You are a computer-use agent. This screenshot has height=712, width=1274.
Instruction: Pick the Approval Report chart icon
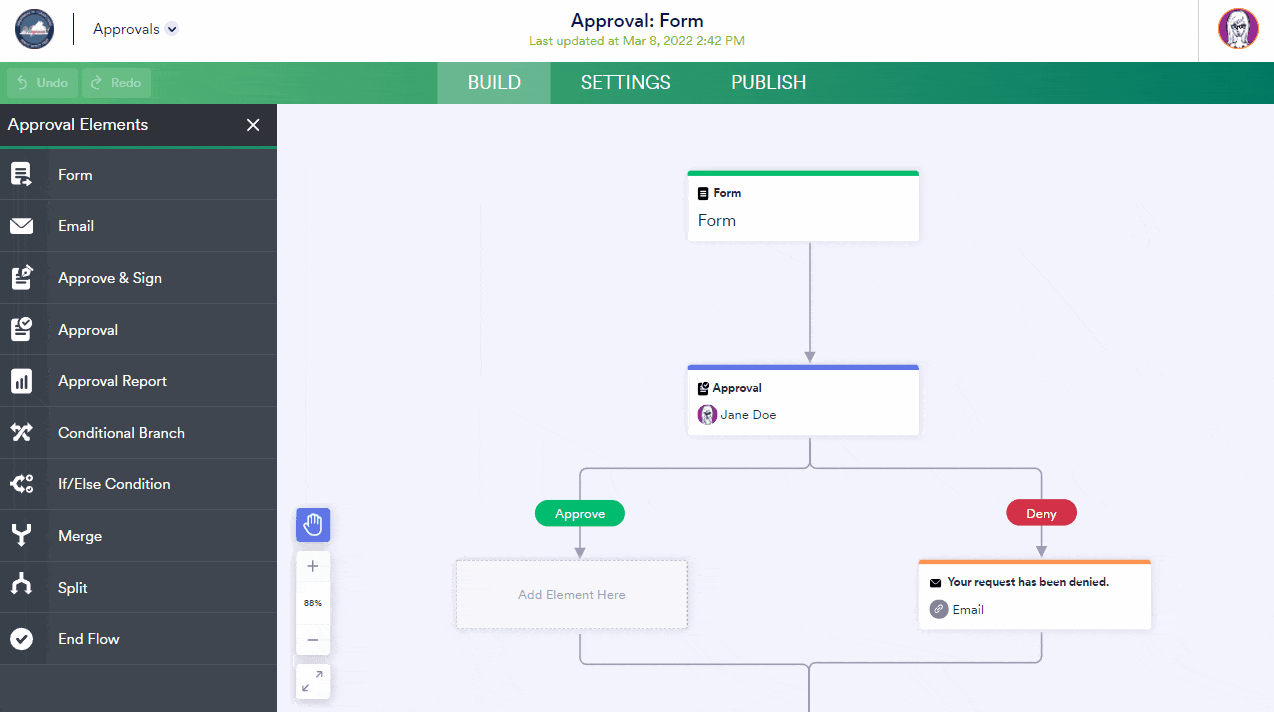tap(21, 381)
